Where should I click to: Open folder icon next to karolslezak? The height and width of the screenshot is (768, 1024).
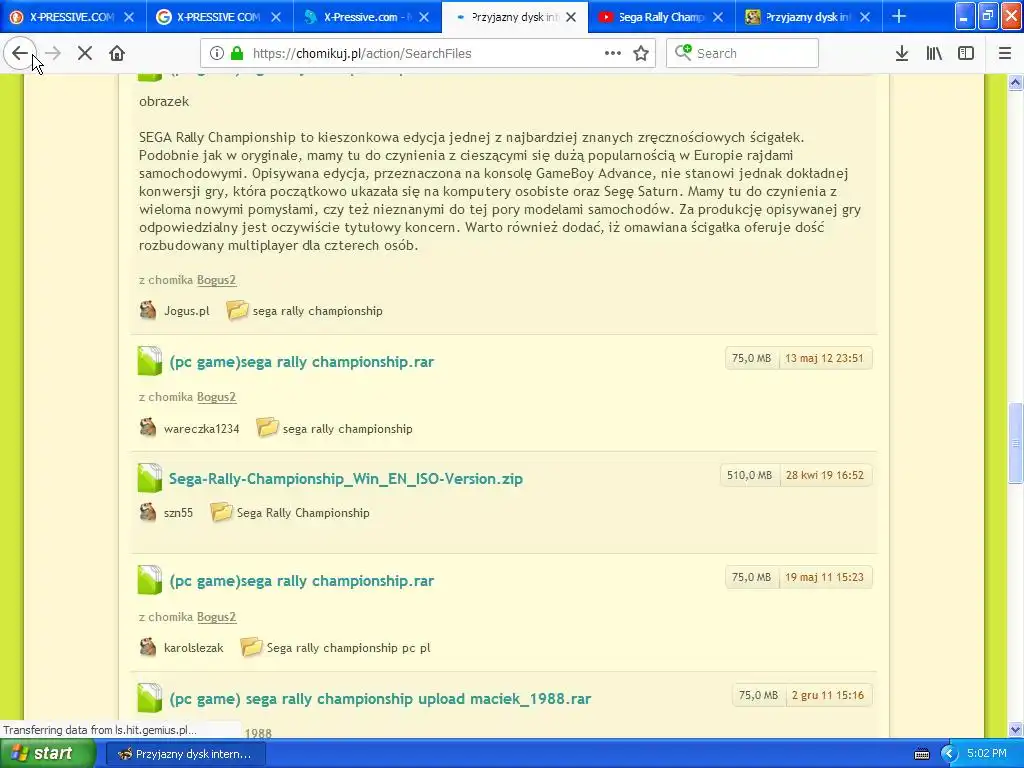(251, 647)
